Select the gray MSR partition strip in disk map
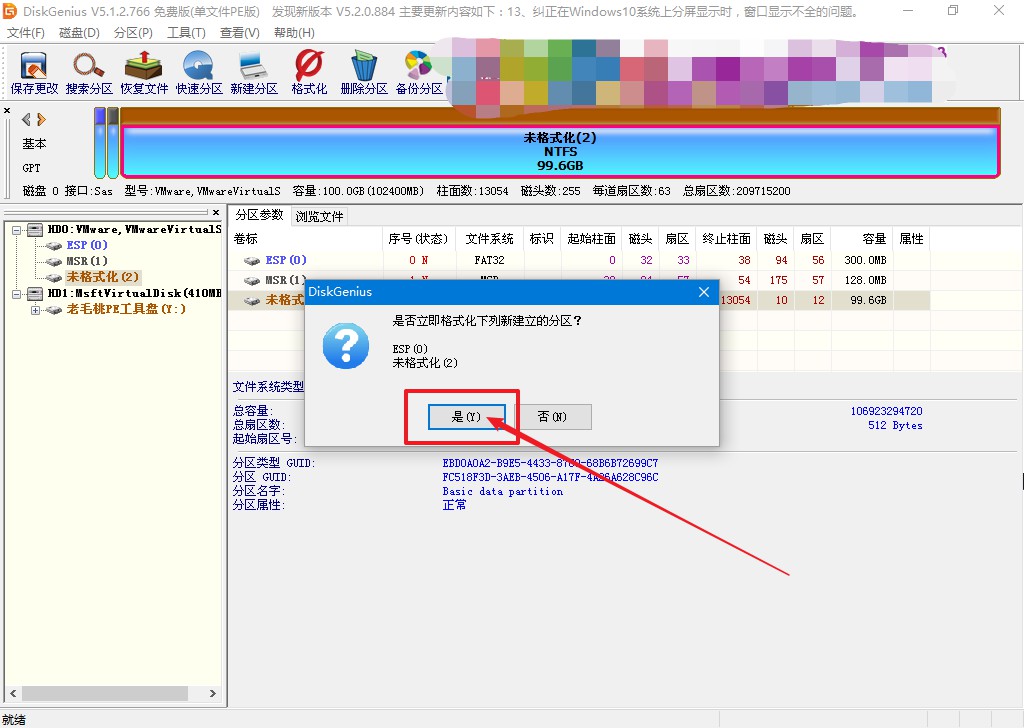1024x728 pixels. [113, 143]
